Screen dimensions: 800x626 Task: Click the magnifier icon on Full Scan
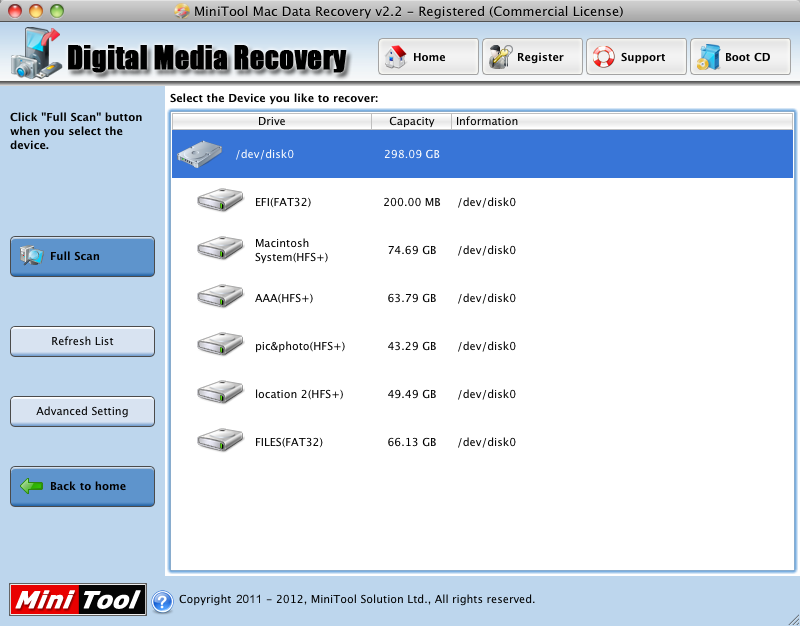click(x=32, y=256)
